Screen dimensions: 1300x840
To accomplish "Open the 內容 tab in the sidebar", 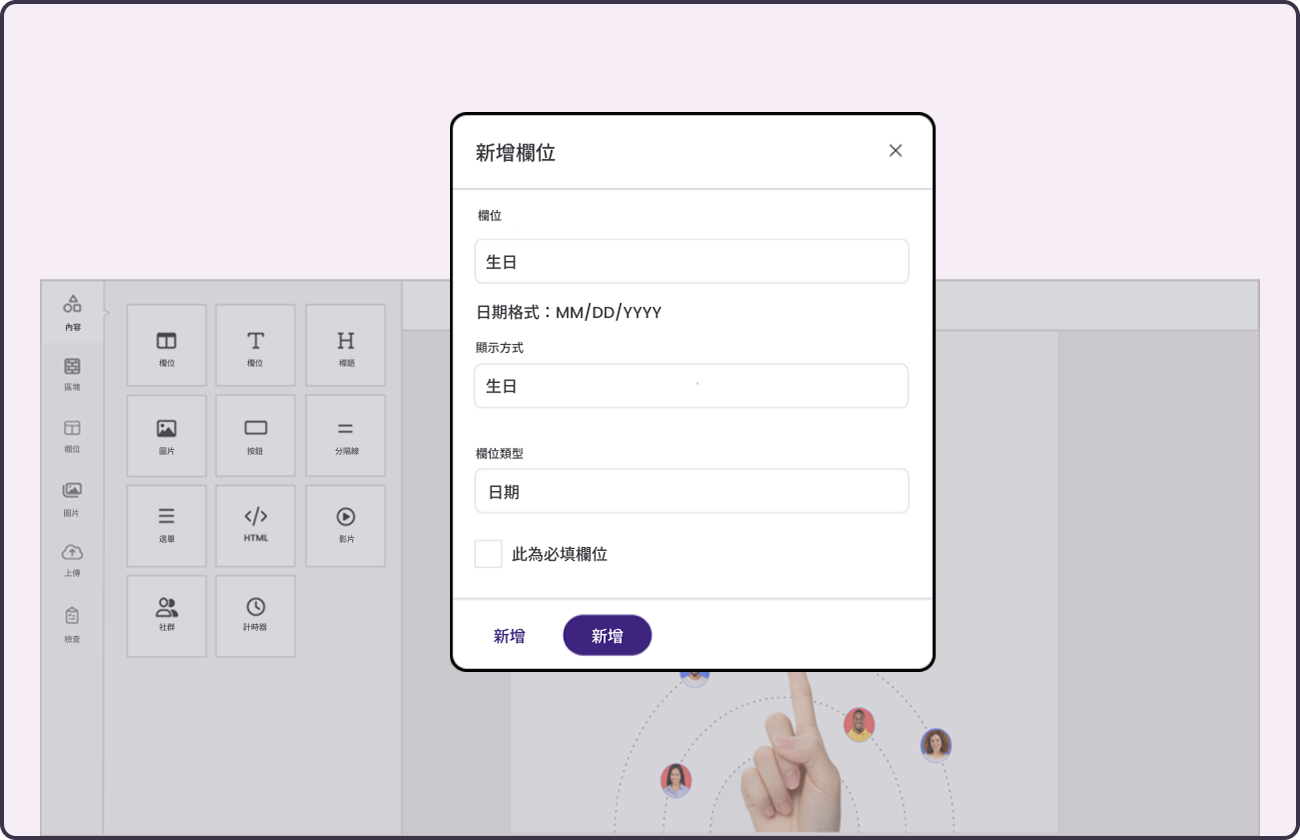I will 72,312.
